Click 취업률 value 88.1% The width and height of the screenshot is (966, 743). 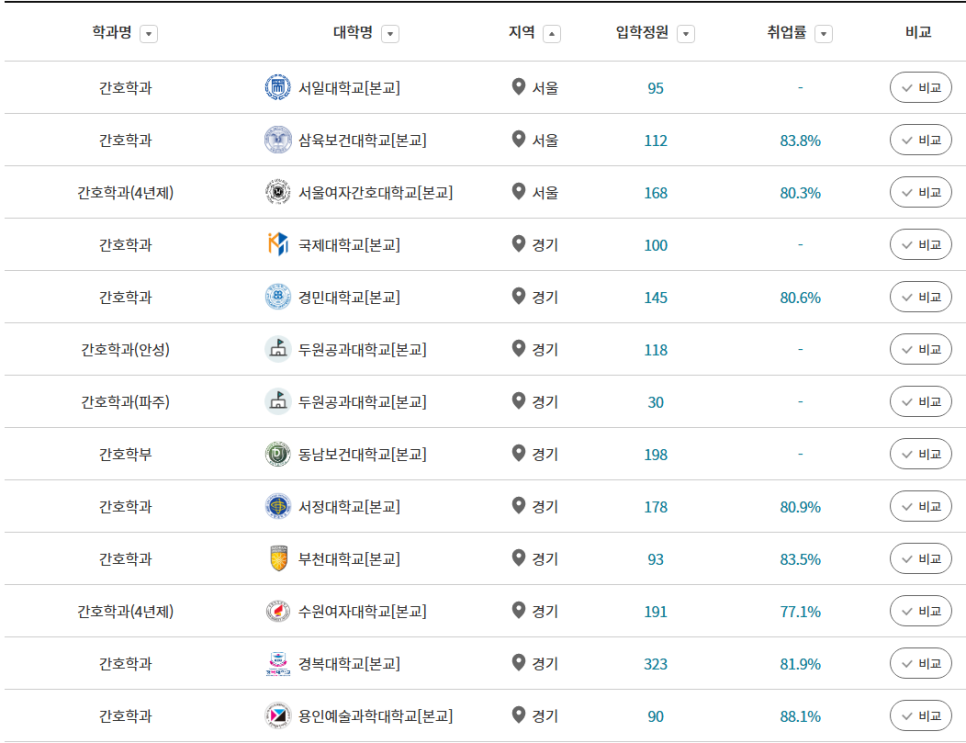[800, 717]
